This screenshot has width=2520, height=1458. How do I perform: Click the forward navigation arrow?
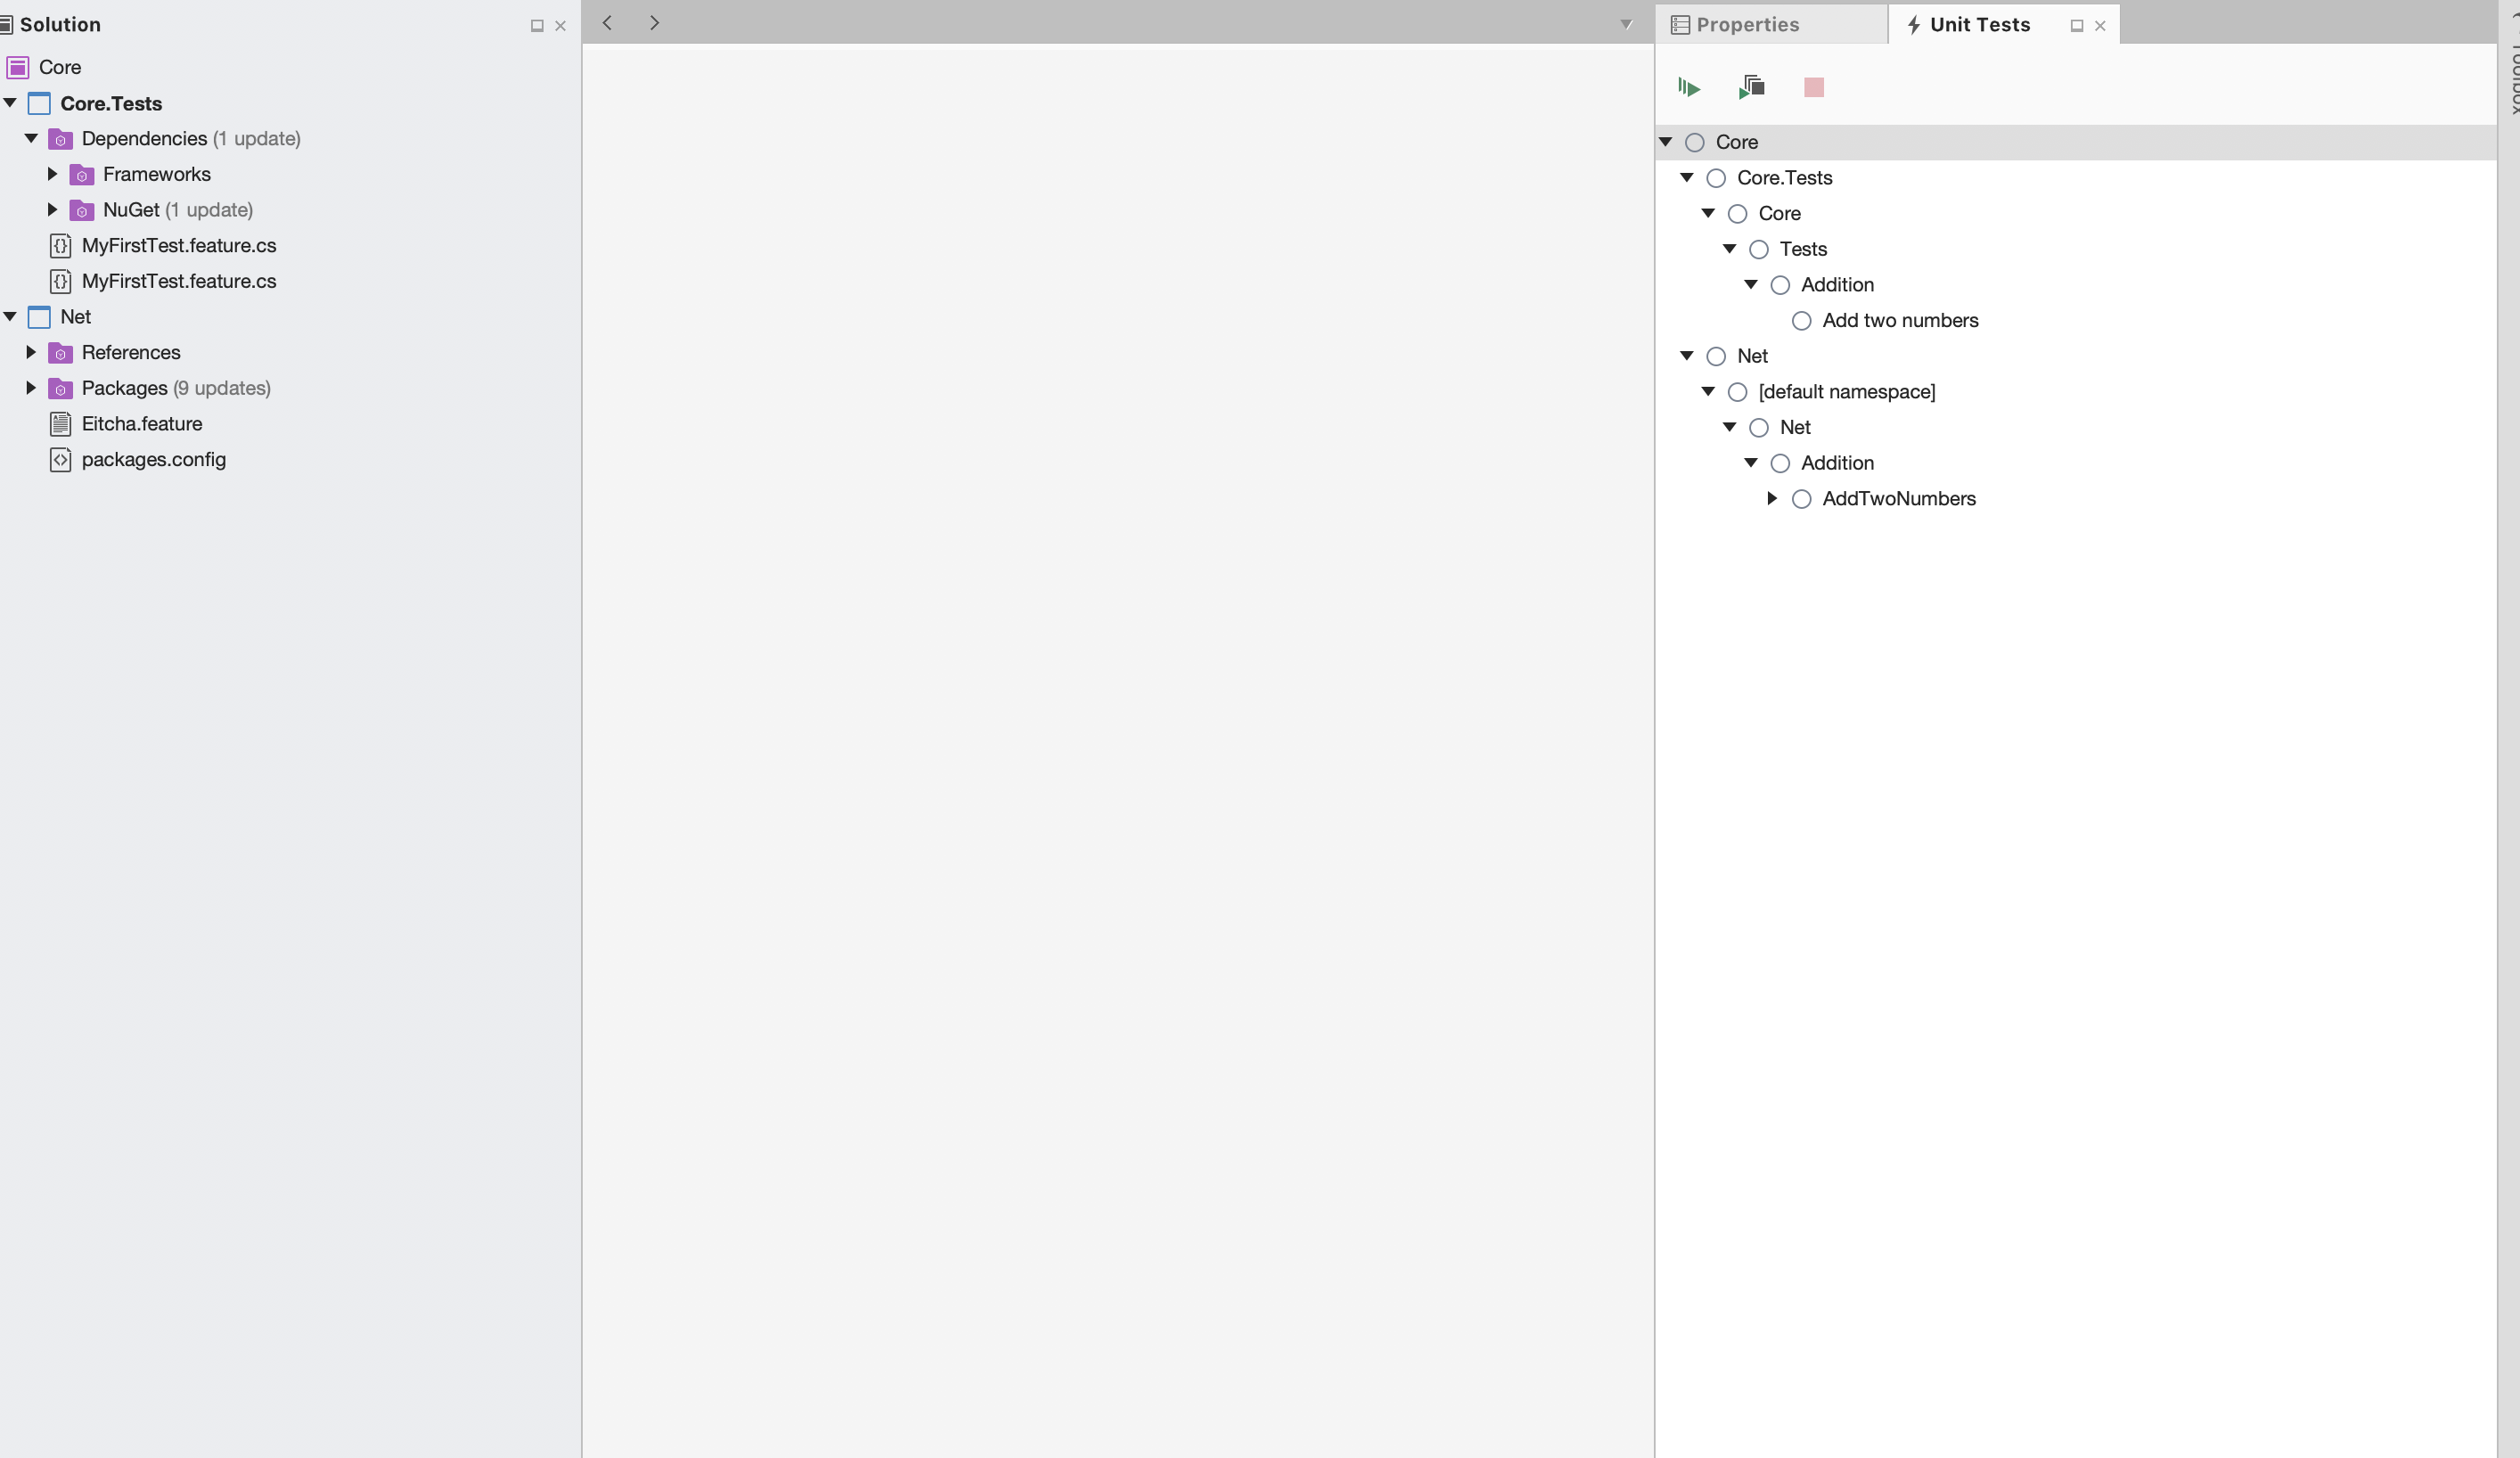(x=654, y=22)
